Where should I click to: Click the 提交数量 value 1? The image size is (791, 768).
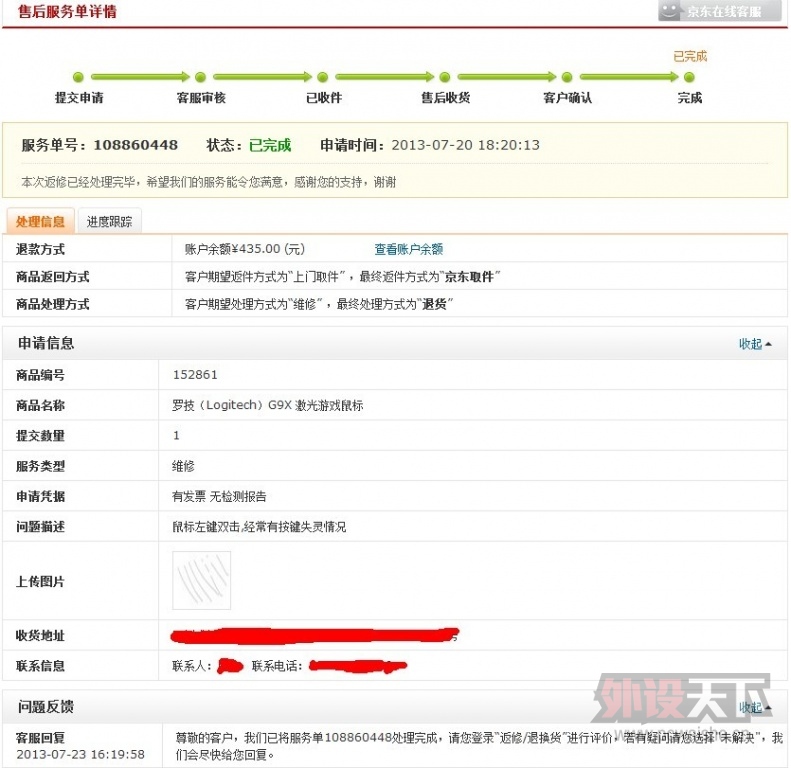tap(176, 435)
